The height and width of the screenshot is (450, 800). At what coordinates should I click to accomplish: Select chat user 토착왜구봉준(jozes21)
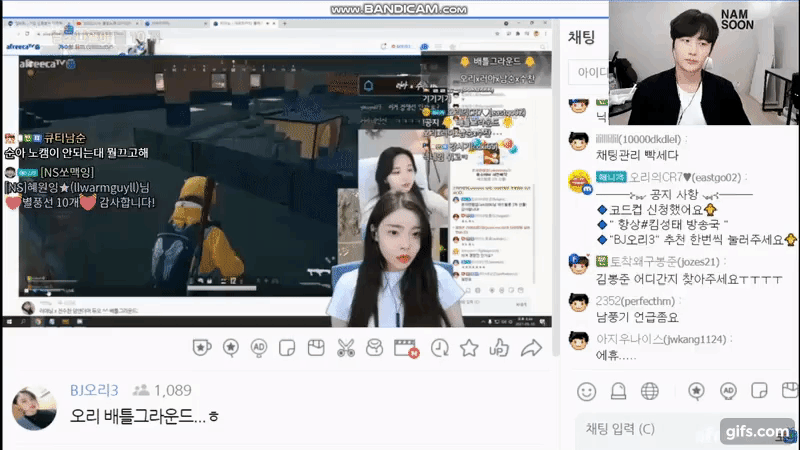(x=665, y=262)
